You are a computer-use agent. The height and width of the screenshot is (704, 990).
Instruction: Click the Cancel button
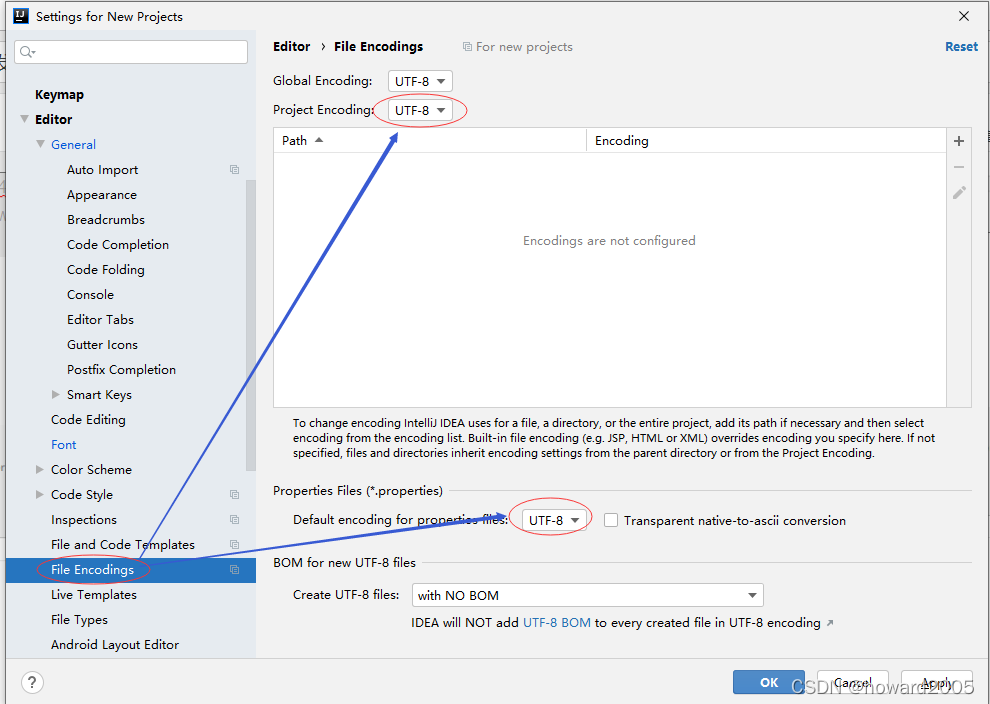point(852,682)
